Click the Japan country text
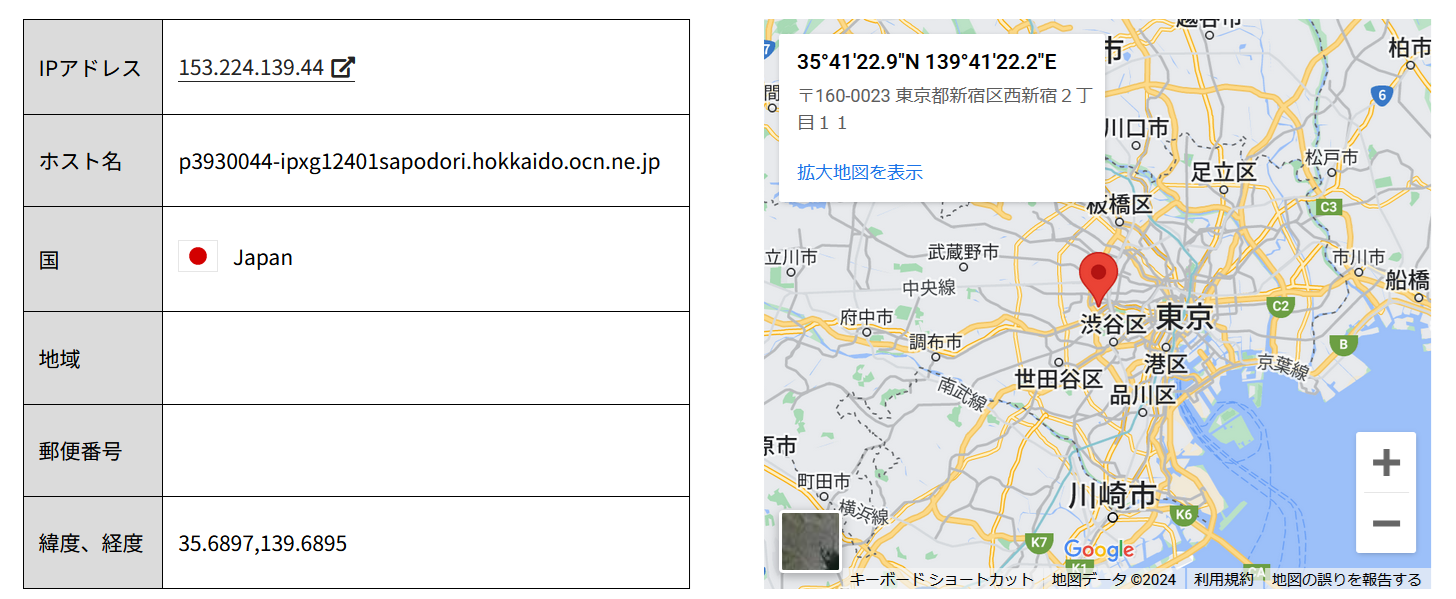Image resolution: width=1456 pixels, height=599 pixels. click(x=263, y=257)
